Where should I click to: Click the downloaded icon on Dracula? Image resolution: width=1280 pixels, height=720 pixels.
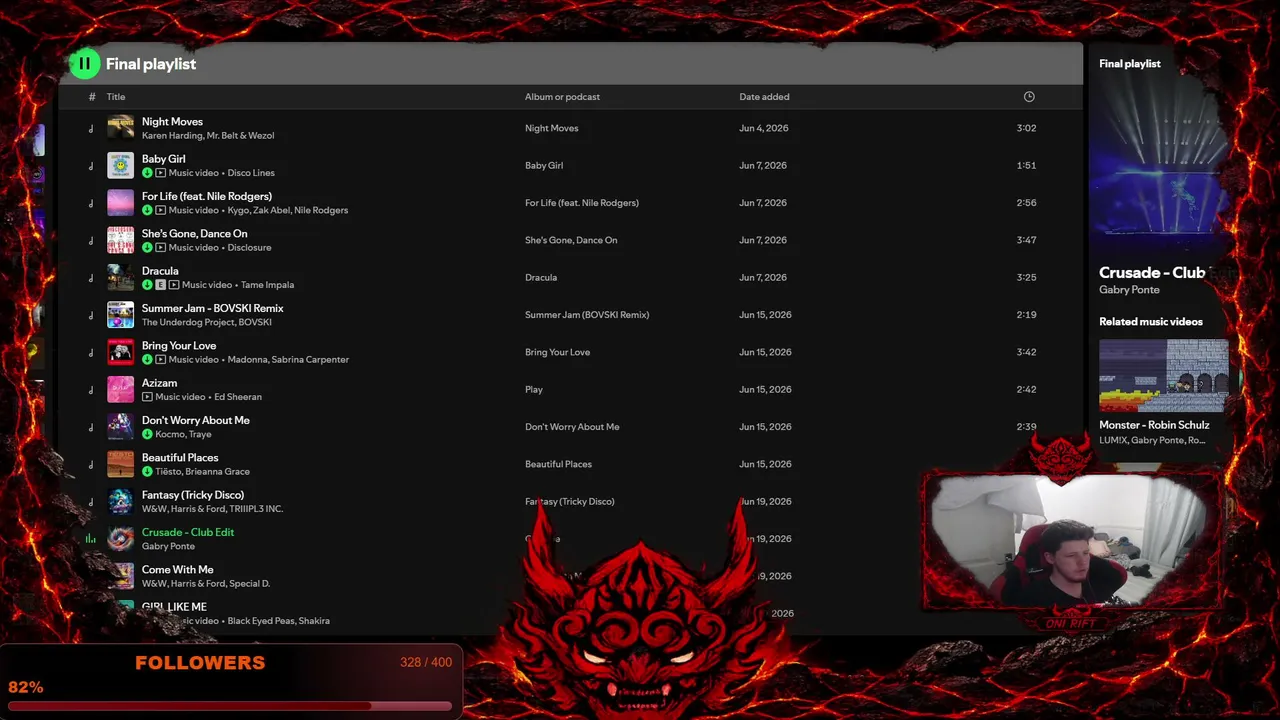[x=147, y=285]
